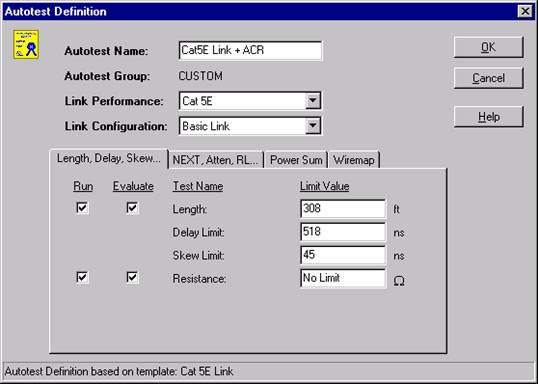The height and width of the screenshot is (384, 538).
Task: Edit the Delay Limit value 518
Action: tap(343, 232)
